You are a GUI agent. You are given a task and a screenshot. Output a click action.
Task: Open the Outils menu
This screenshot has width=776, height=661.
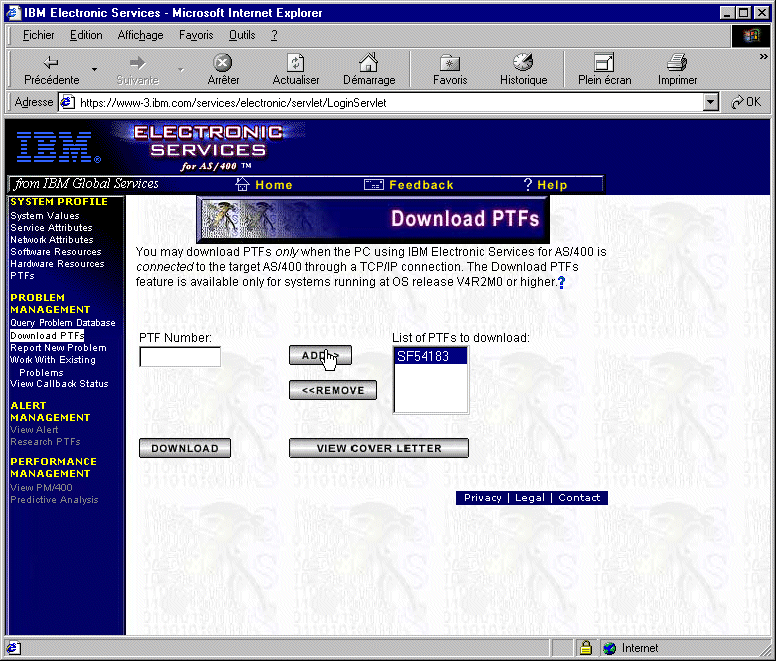click(x=242, y=35)
